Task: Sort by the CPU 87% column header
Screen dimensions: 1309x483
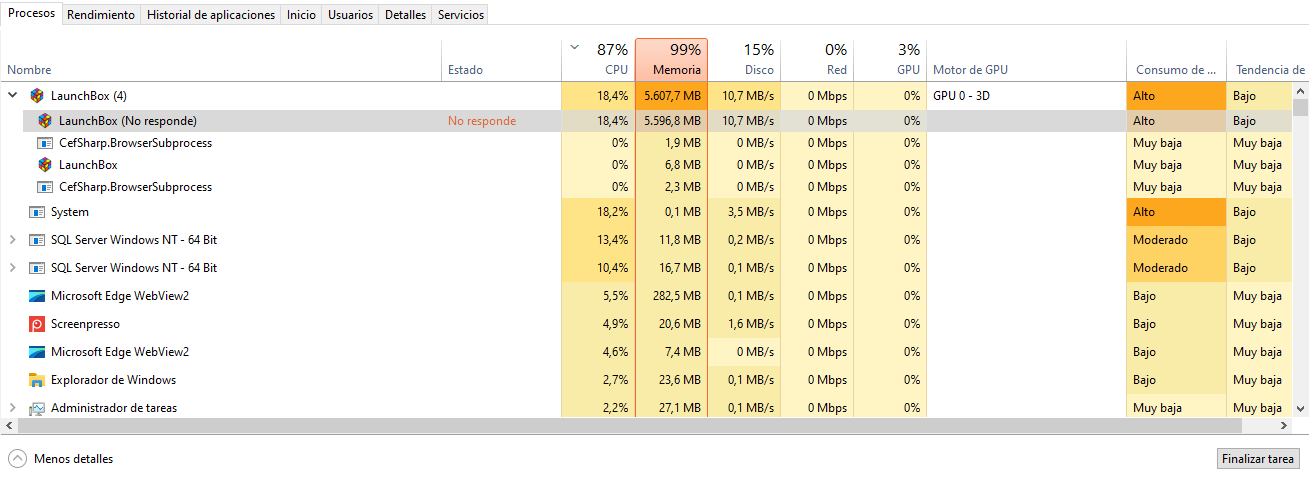Action: point(598,60)
